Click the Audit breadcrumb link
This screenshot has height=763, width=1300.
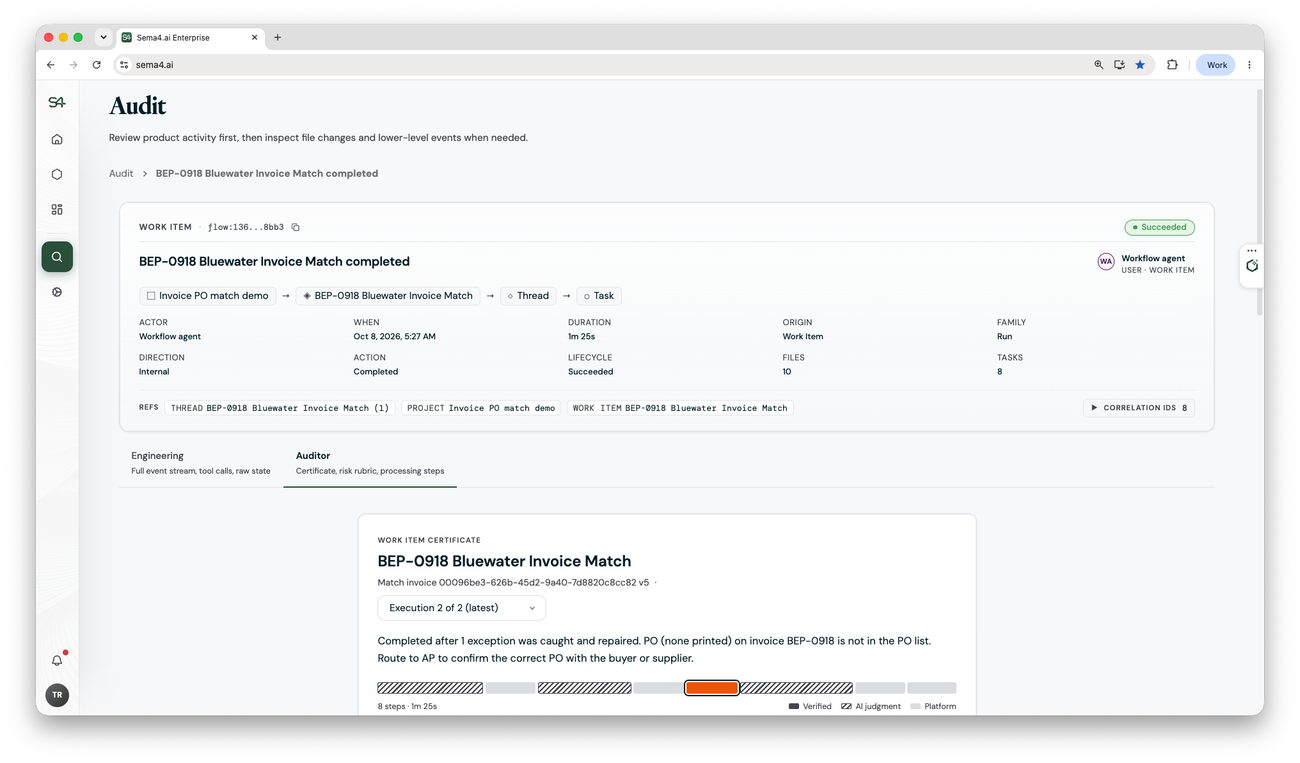[121, 173]
